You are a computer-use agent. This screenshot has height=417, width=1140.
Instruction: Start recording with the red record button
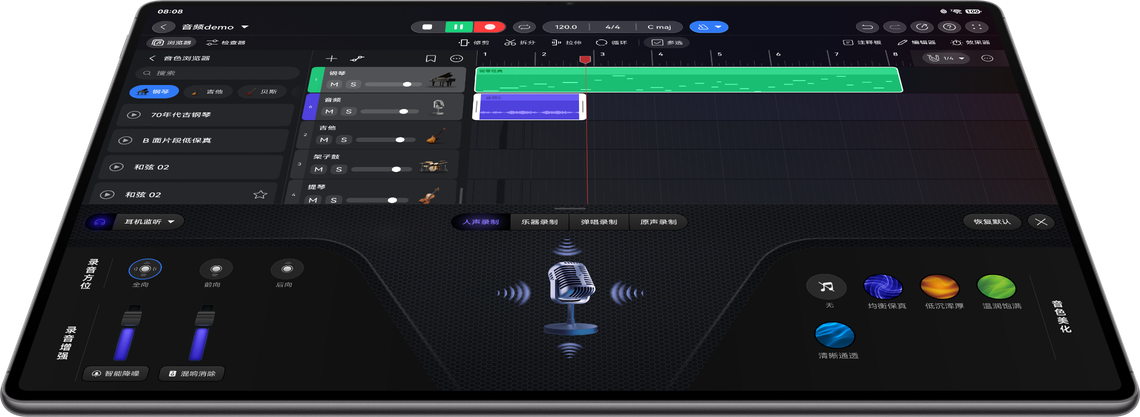tap(490, 27)
